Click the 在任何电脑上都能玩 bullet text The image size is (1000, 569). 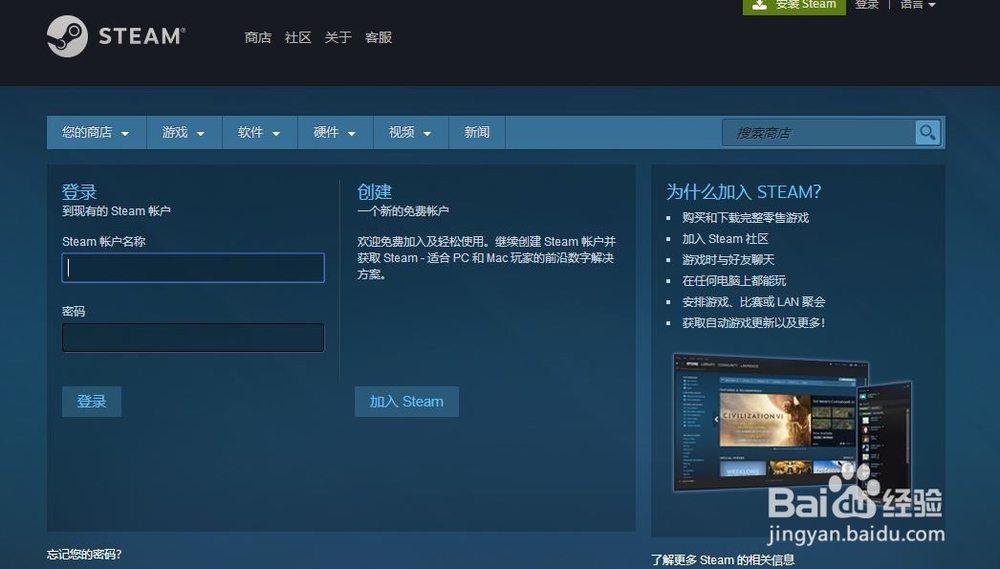(734, 281)
